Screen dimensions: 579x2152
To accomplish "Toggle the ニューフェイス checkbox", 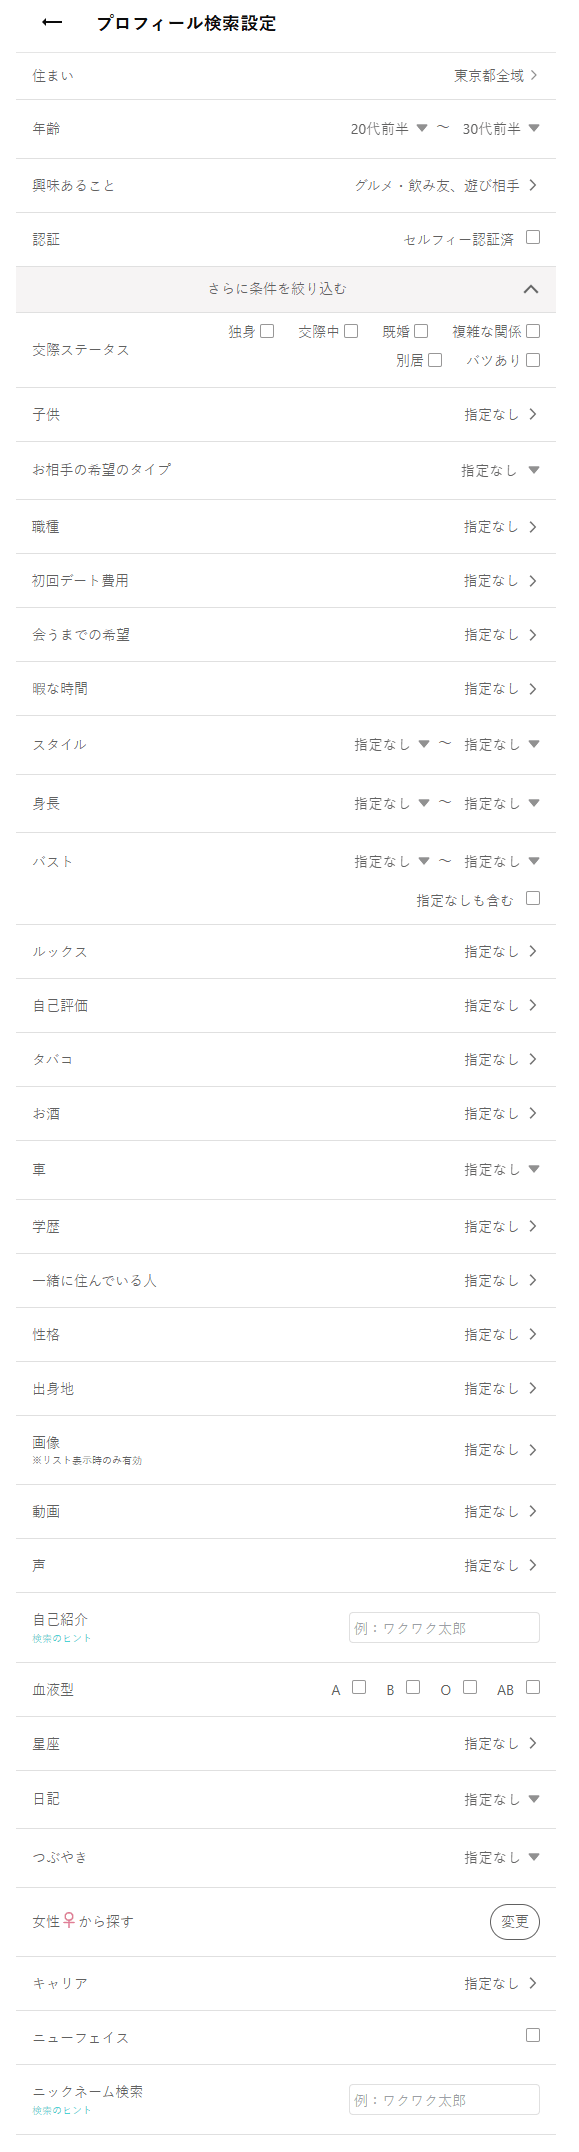I will point(534,2035).
